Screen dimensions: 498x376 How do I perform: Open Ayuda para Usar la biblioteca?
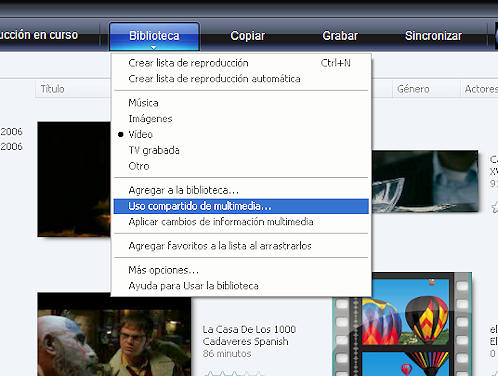[241, 286]
